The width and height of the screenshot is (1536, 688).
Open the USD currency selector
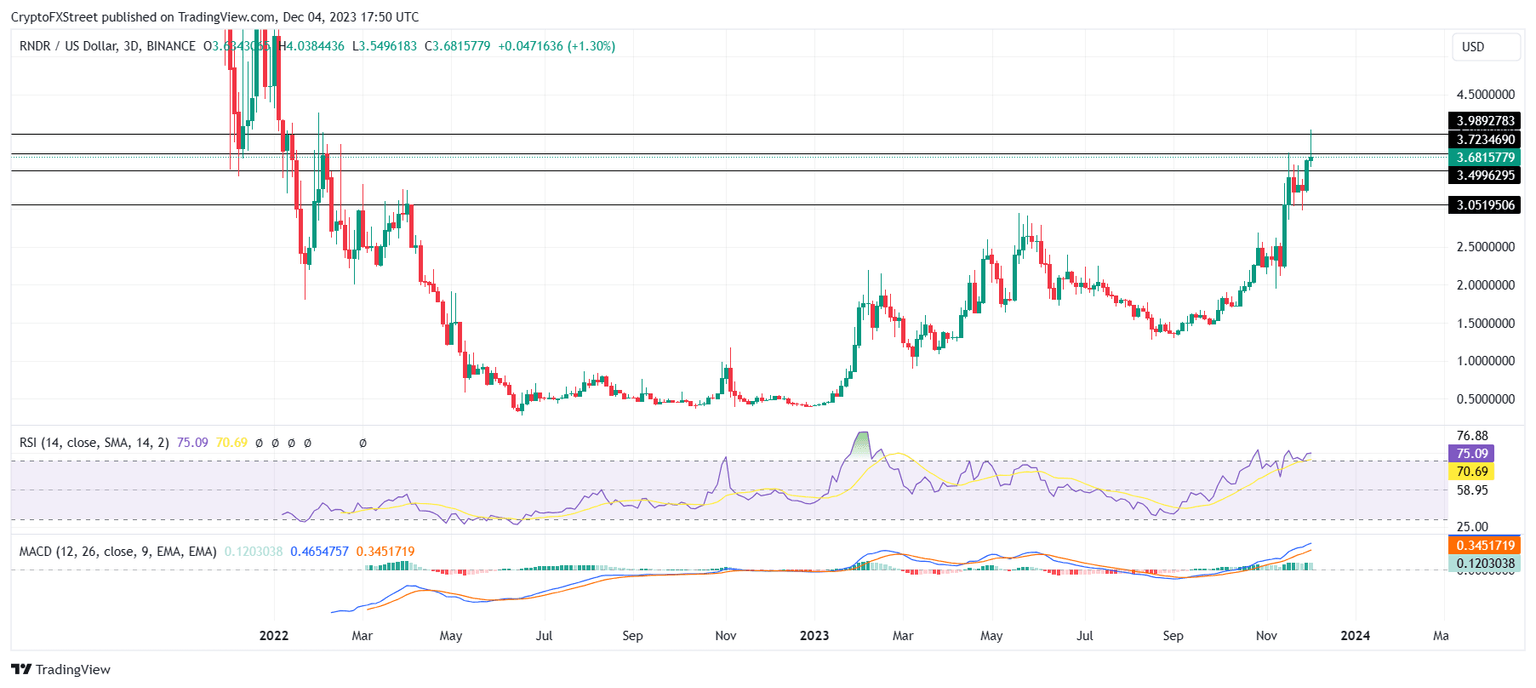(1486, 46)
